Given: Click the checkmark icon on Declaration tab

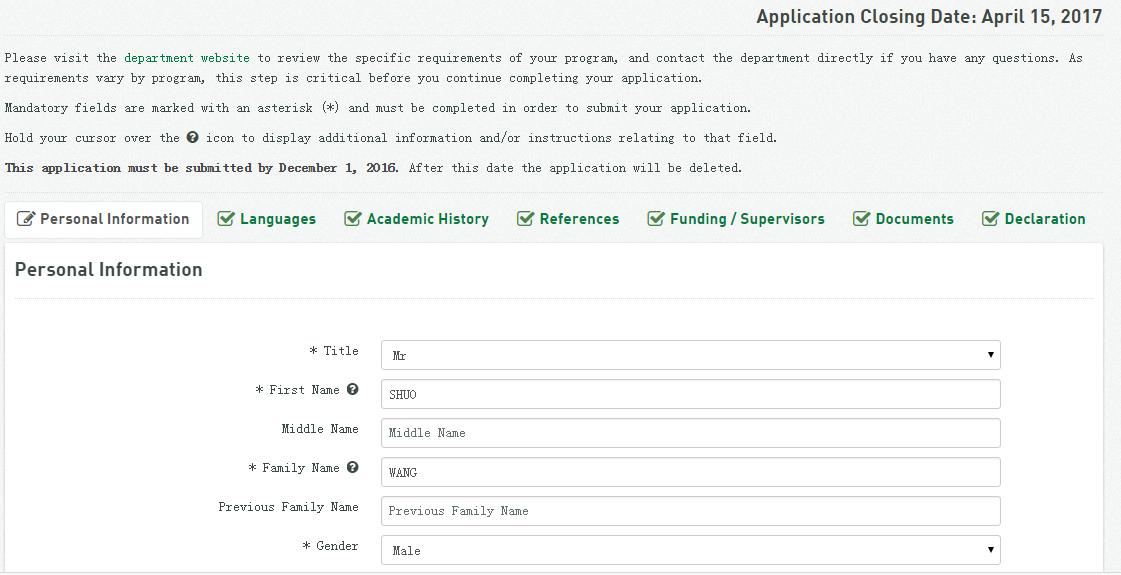Looking at the screenshot, I should pos(990,219).
